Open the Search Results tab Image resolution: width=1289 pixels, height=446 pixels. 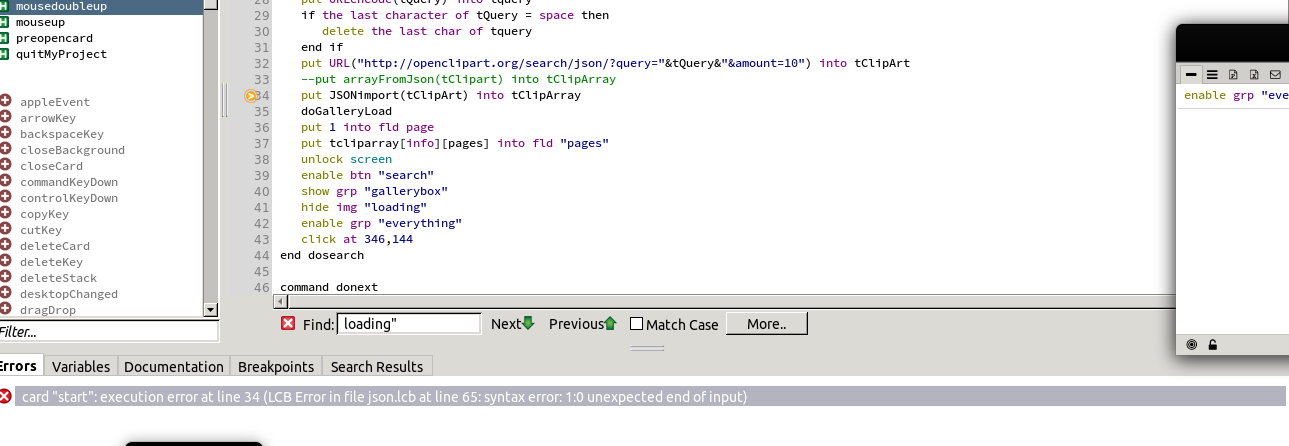click(377, 366)
